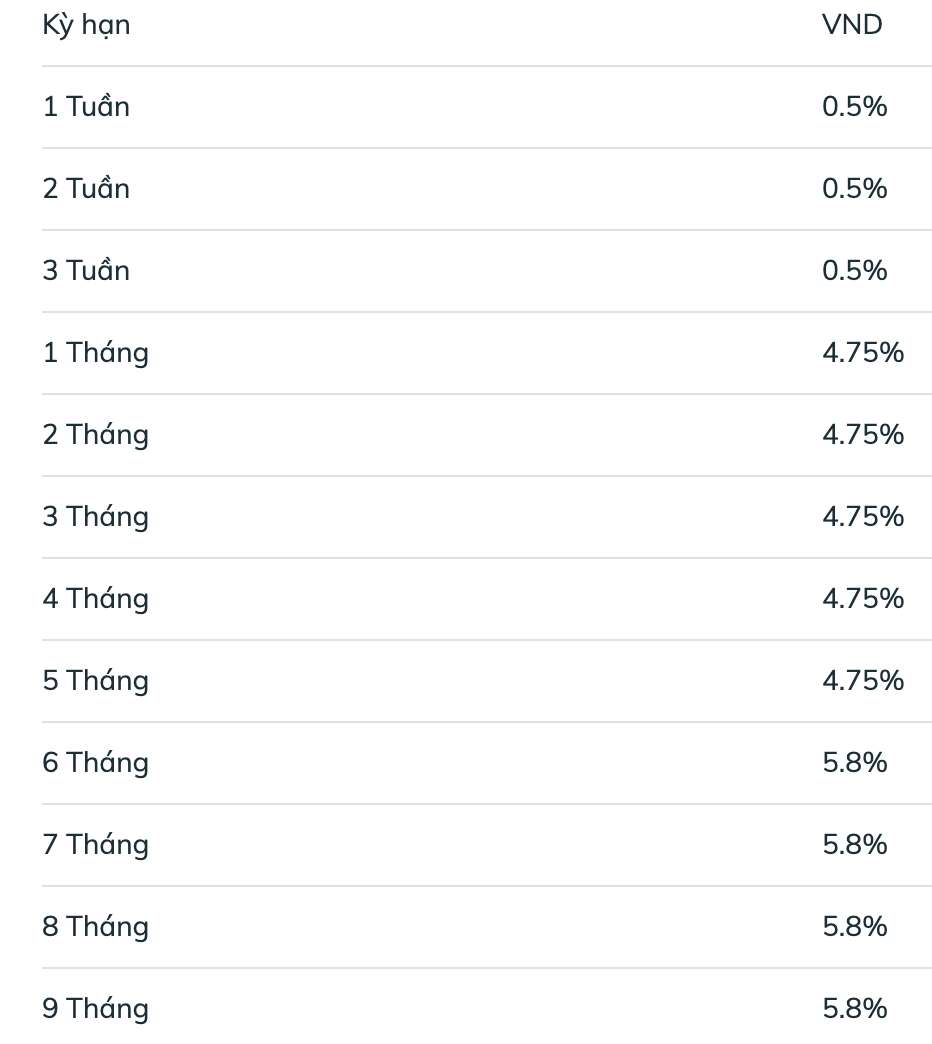Select the 1 Tháng term label
Screen dimensions: 932x1044
pyautogui.click(x=95, y=353)
